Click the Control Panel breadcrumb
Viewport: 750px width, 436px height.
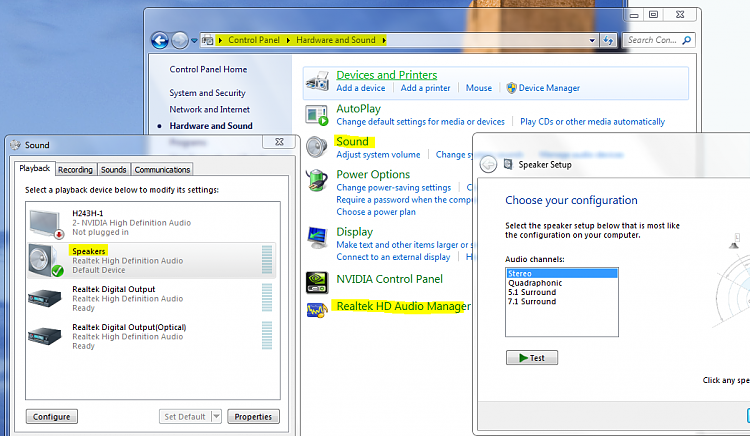pos(254,40)
